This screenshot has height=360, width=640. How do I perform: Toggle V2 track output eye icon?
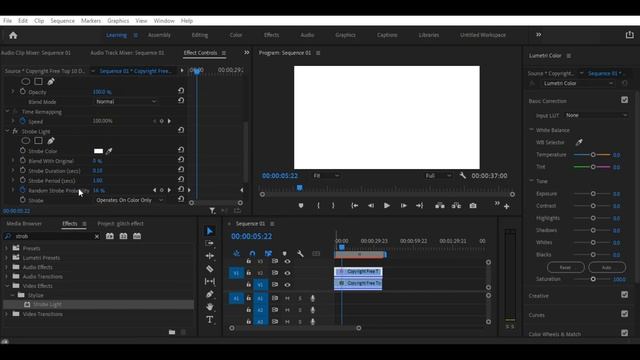(x=287, y=273)
